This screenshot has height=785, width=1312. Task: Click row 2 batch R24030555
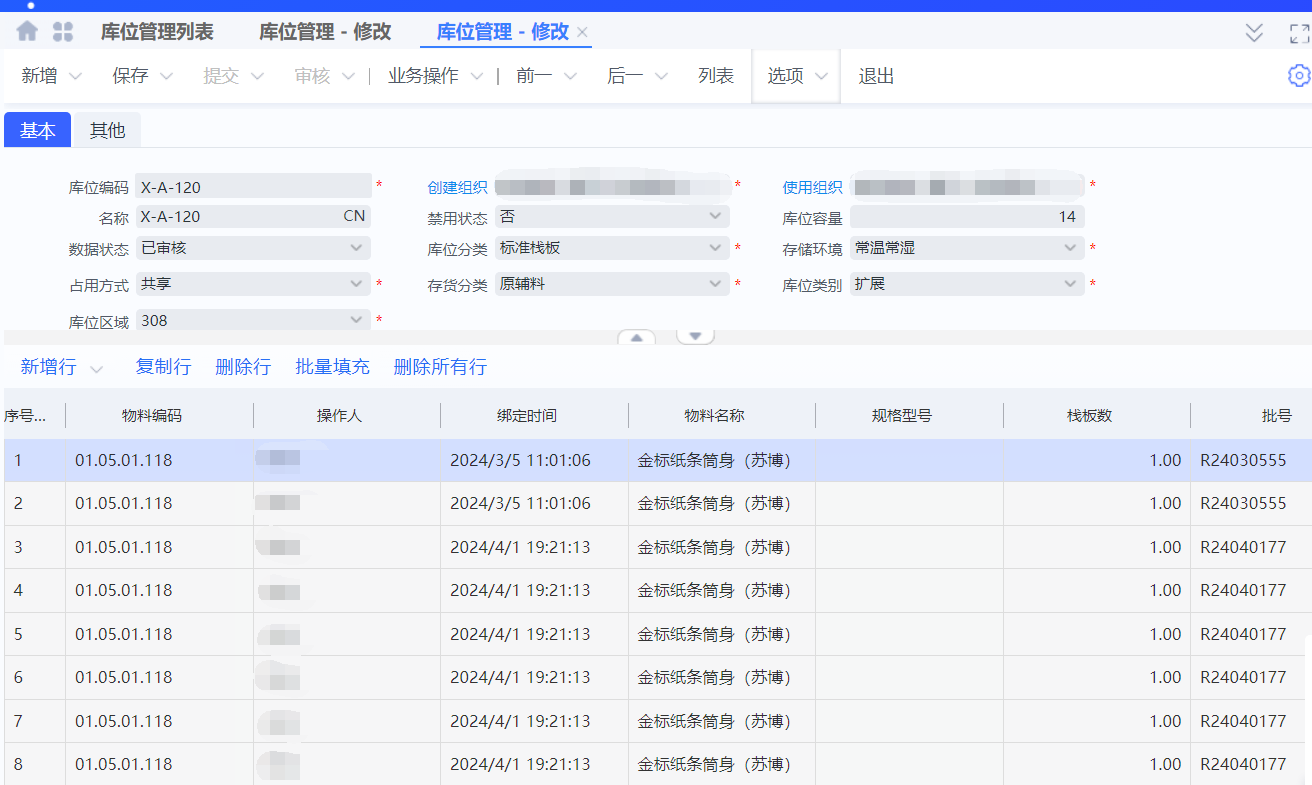point(1243,504)
